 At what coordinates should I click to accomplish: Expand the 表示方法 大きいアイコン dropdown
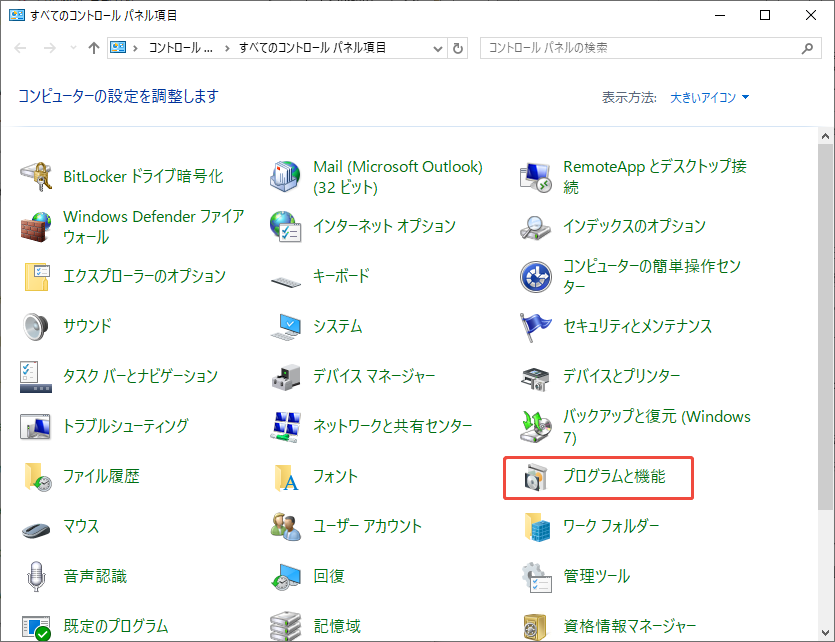[710, 97]
